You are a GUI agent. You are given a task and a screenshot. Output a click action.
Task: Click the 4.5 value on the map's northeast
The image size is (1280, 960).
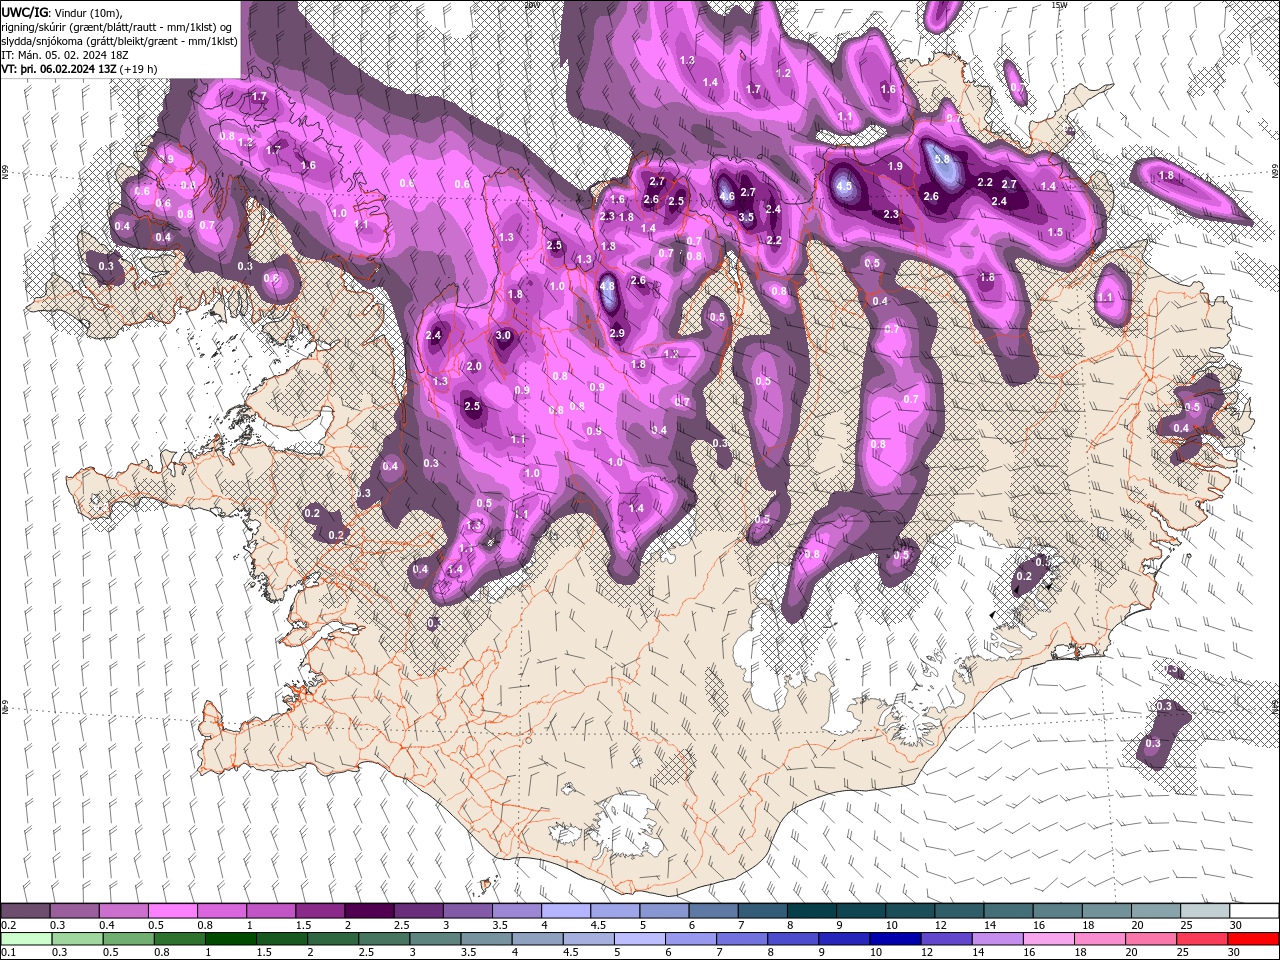coord(844,186)
